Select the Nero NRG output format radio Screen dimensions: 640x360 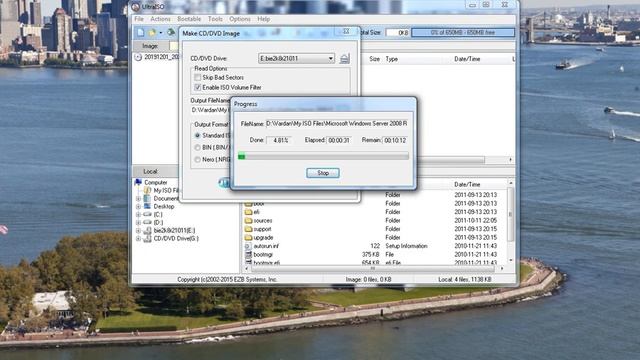198,160
